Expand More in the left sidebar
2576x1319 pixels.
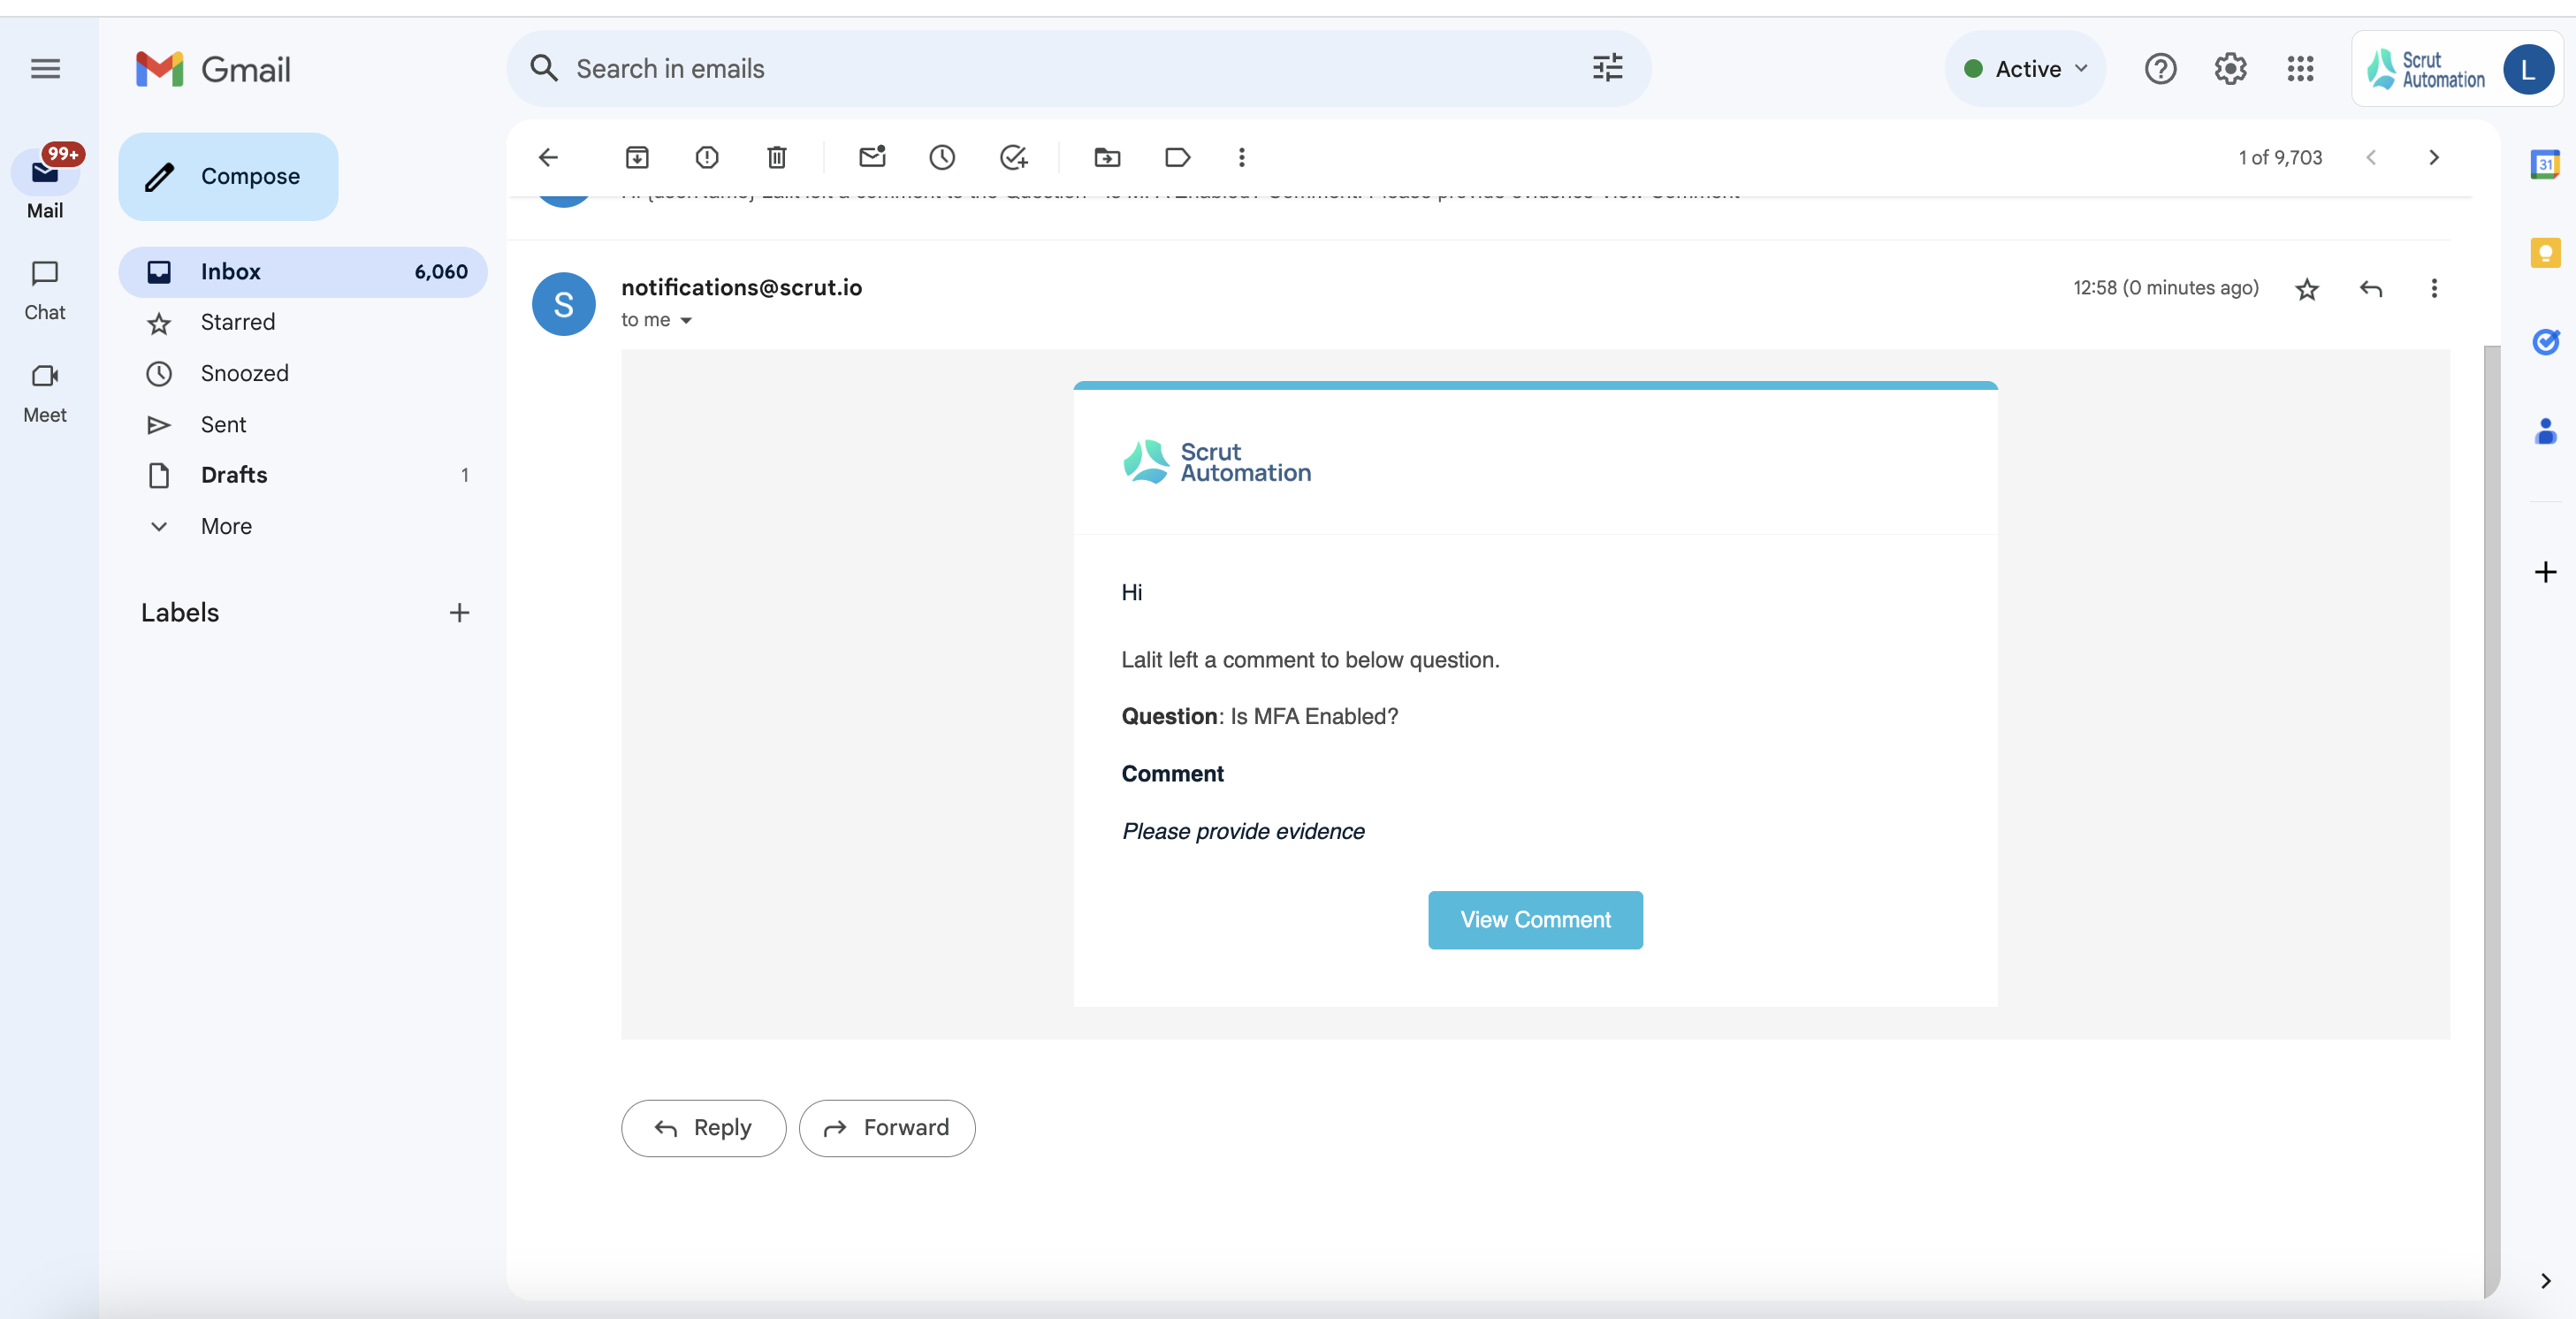(x=226, y=526)
